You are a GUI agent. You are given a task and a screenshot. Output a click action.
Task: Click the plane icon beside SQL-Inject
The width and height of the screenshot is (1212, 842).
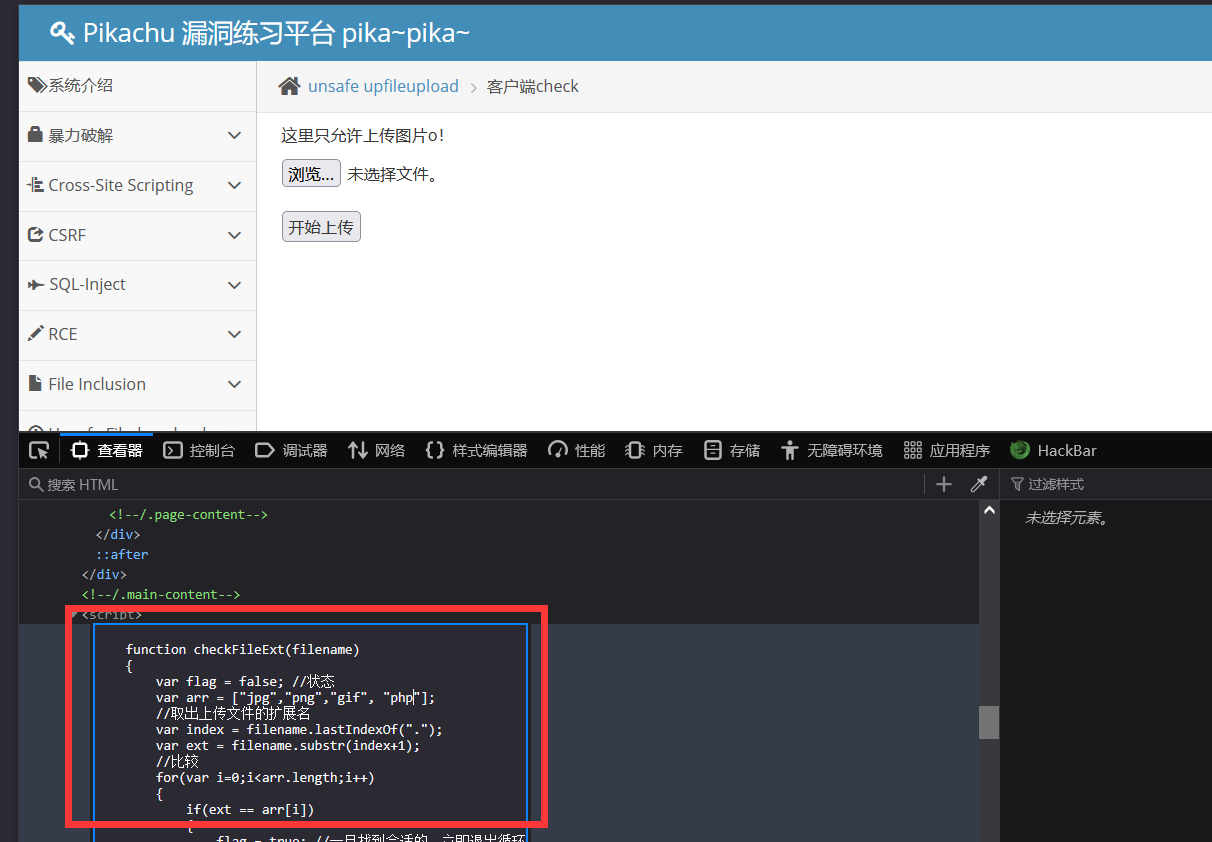[x=36, y=284]
